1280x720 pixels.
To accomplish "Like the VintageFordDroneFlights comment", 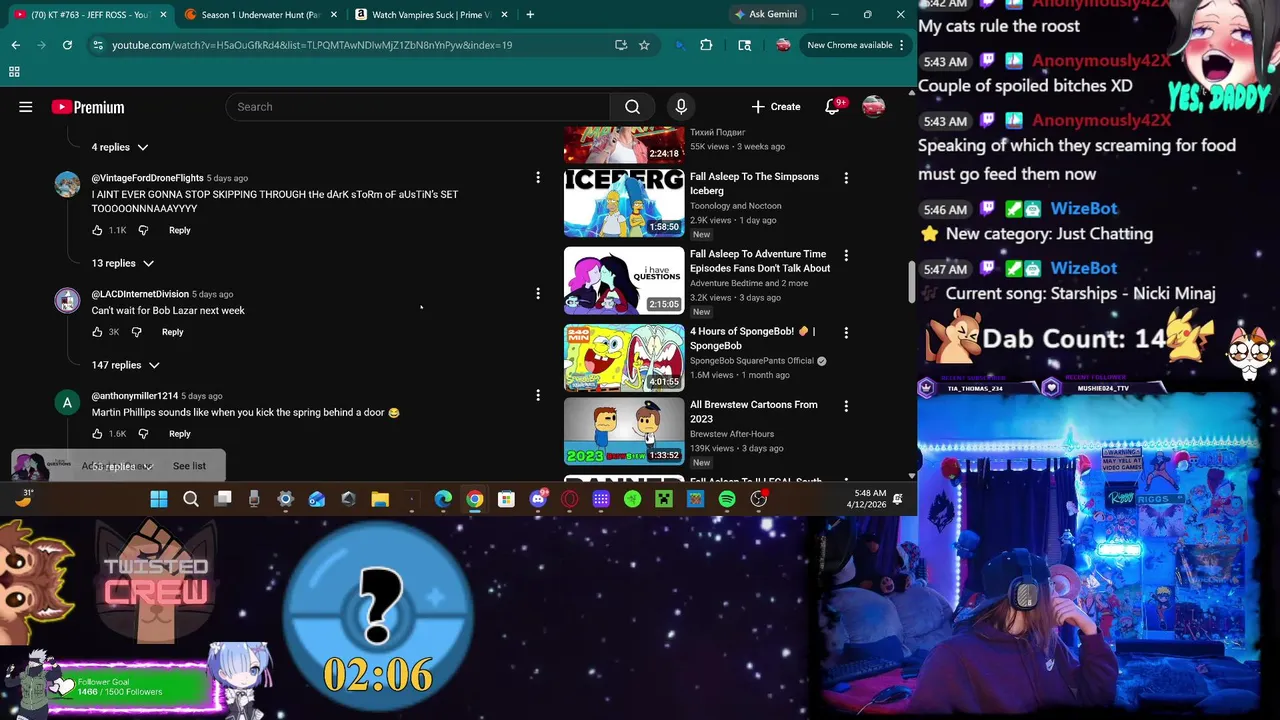I will (x=97, y=230).
